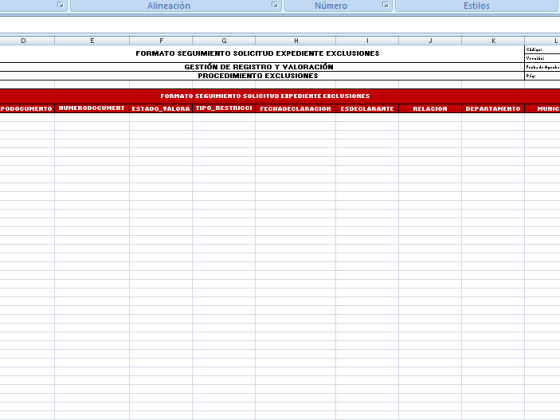Click the 'ESTADO_VALORA' header cell
560x420 pixels.
point(161,108)
